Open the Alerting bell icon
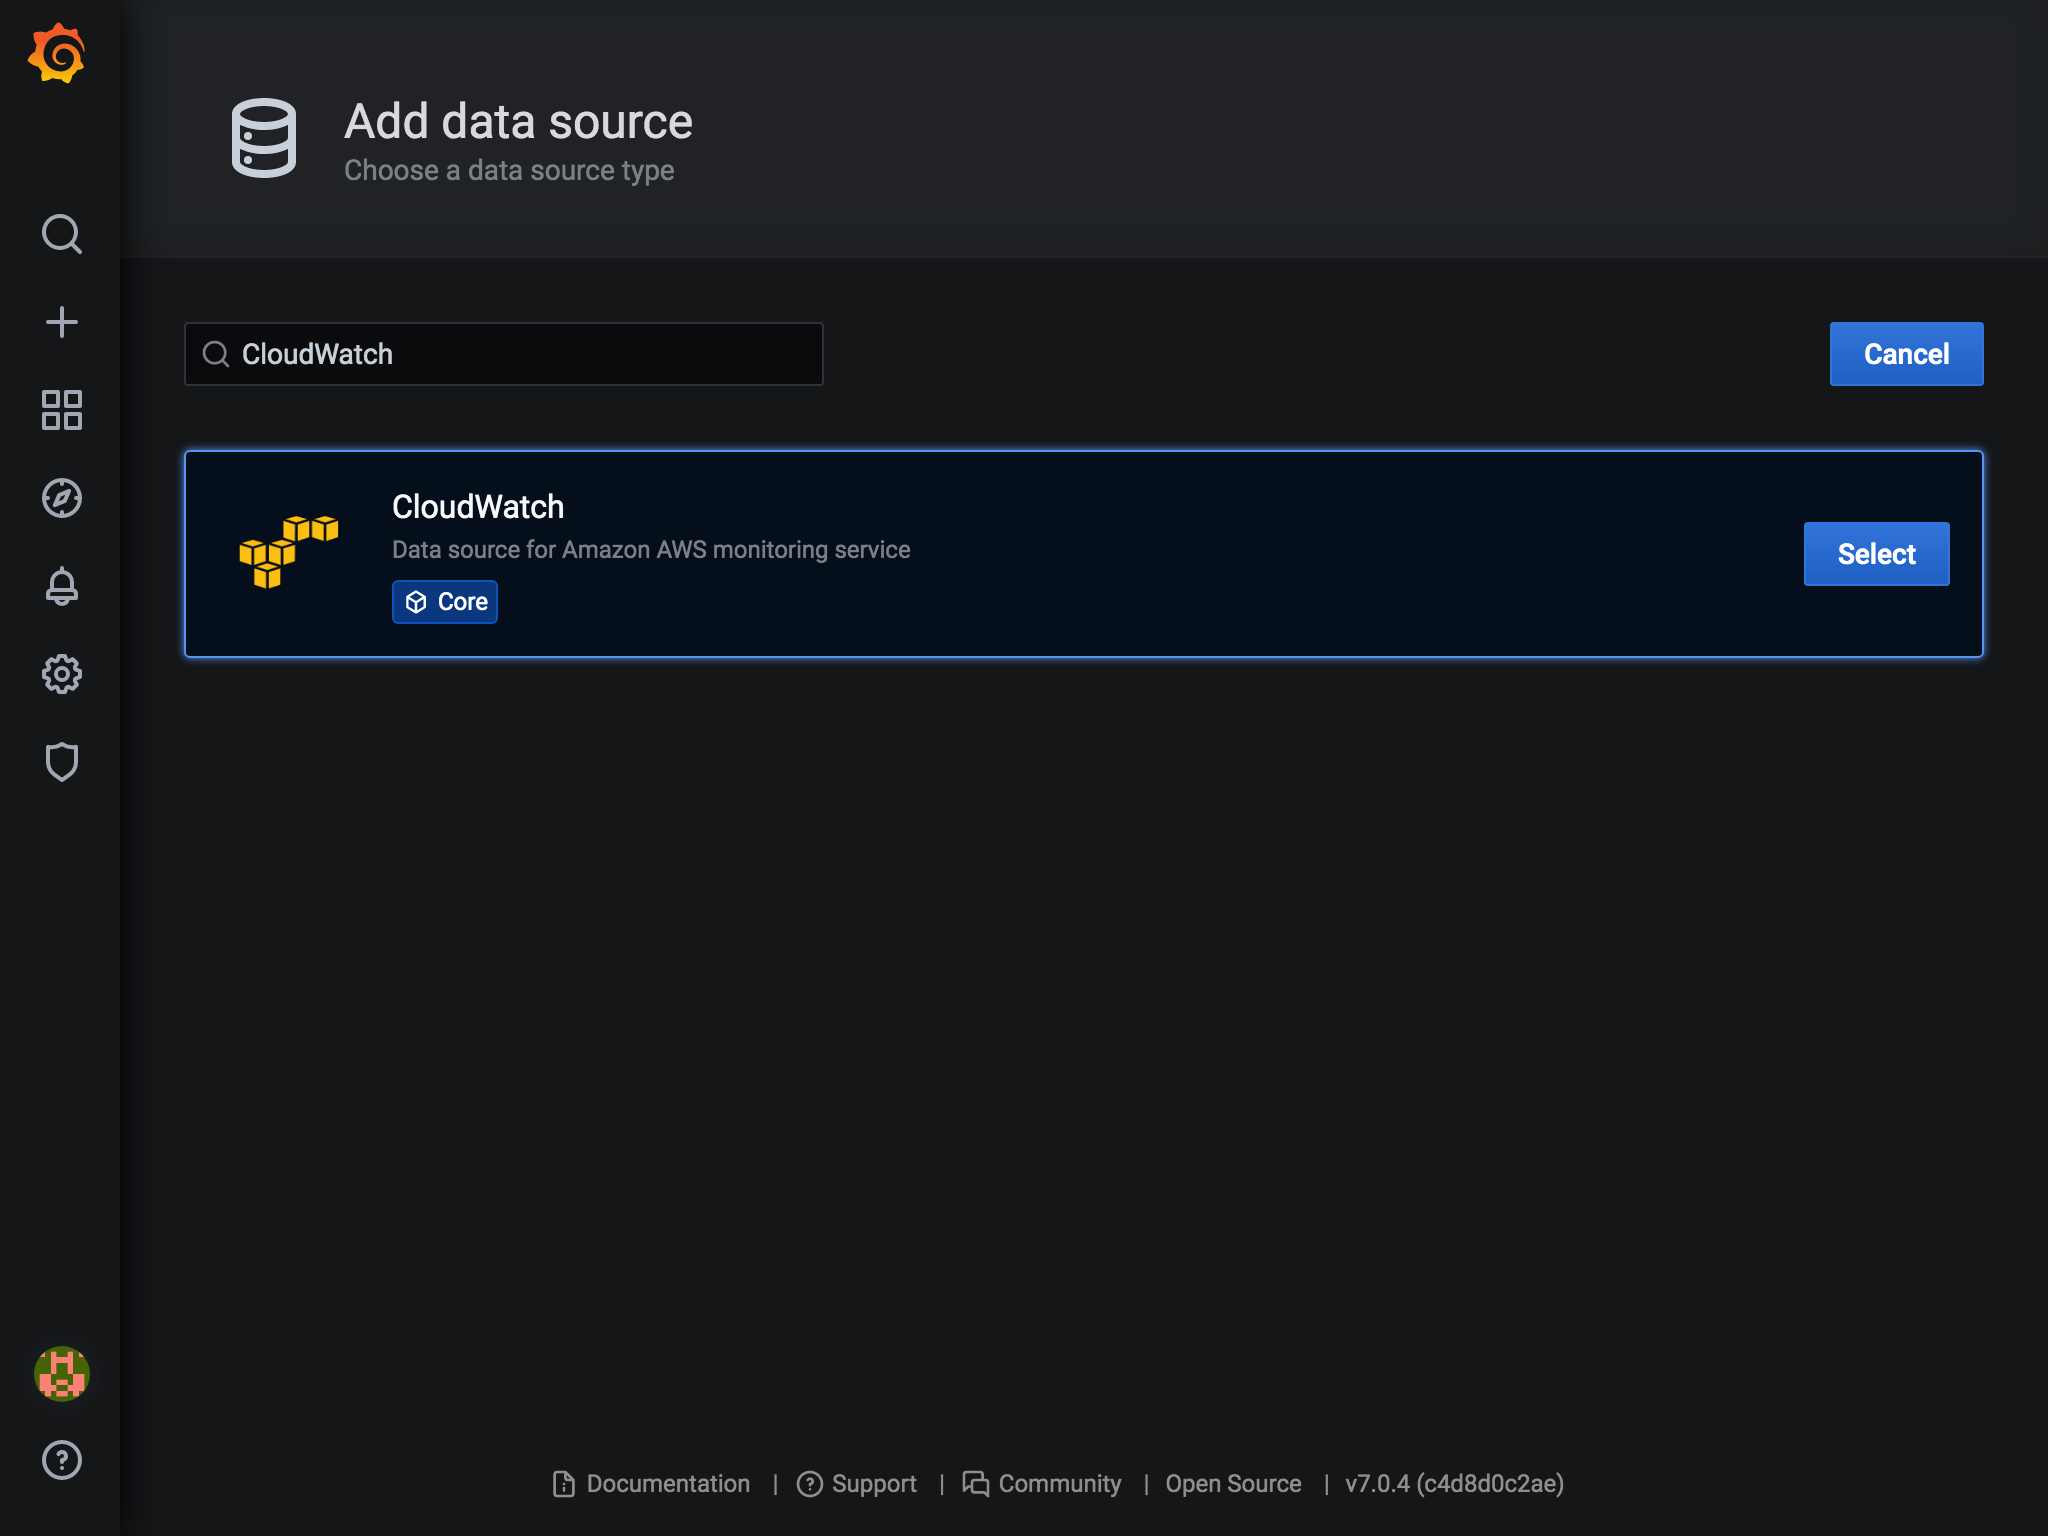 coord(61,586)
